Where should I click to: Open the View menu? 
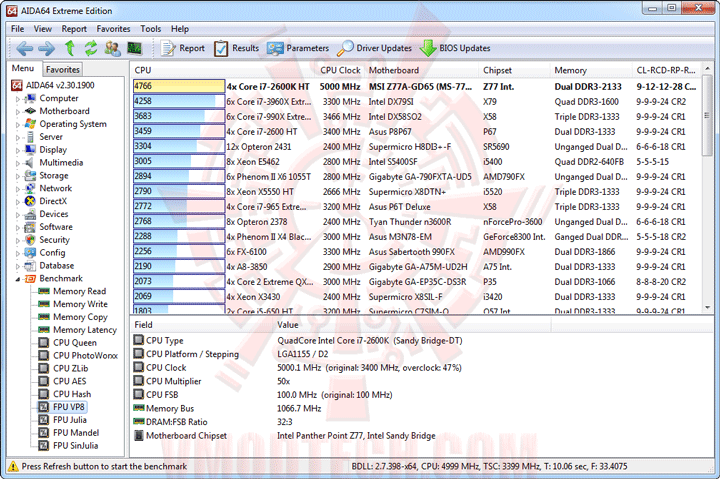tap(43, 29)
